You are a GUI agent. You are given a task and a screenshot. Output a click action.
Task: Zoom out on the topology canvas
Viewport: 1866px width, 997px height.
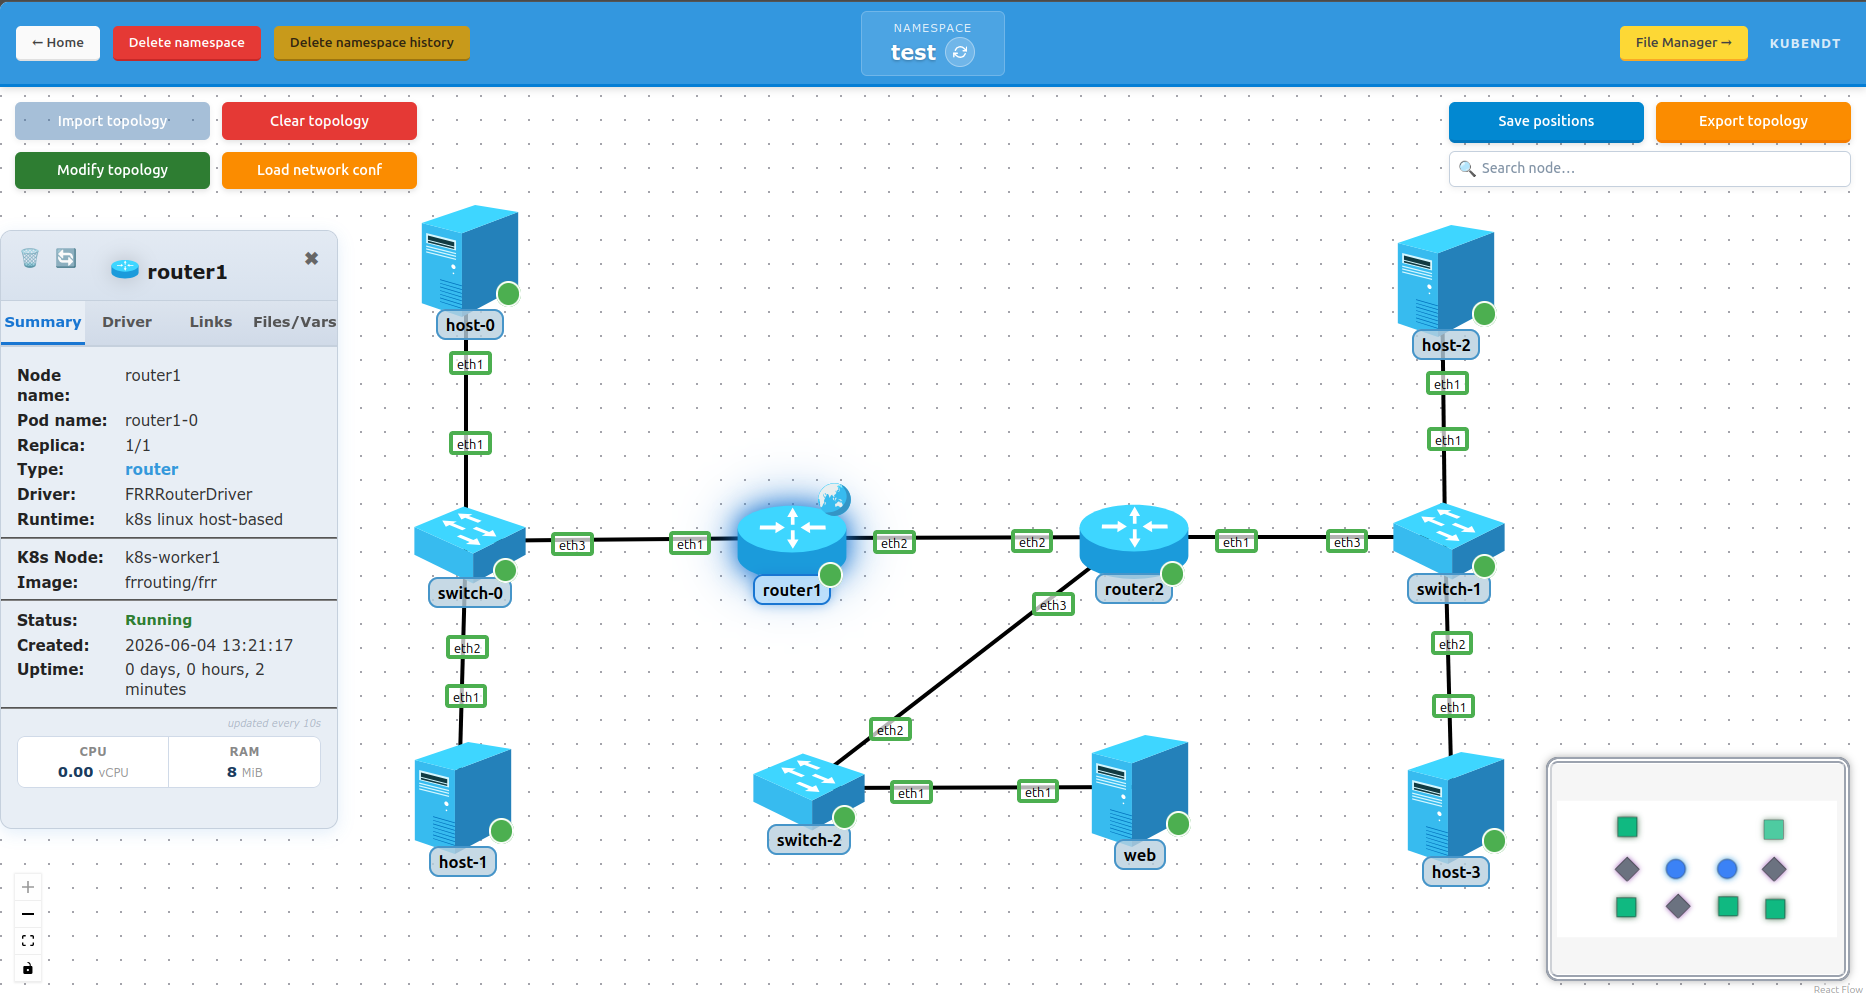28,914
